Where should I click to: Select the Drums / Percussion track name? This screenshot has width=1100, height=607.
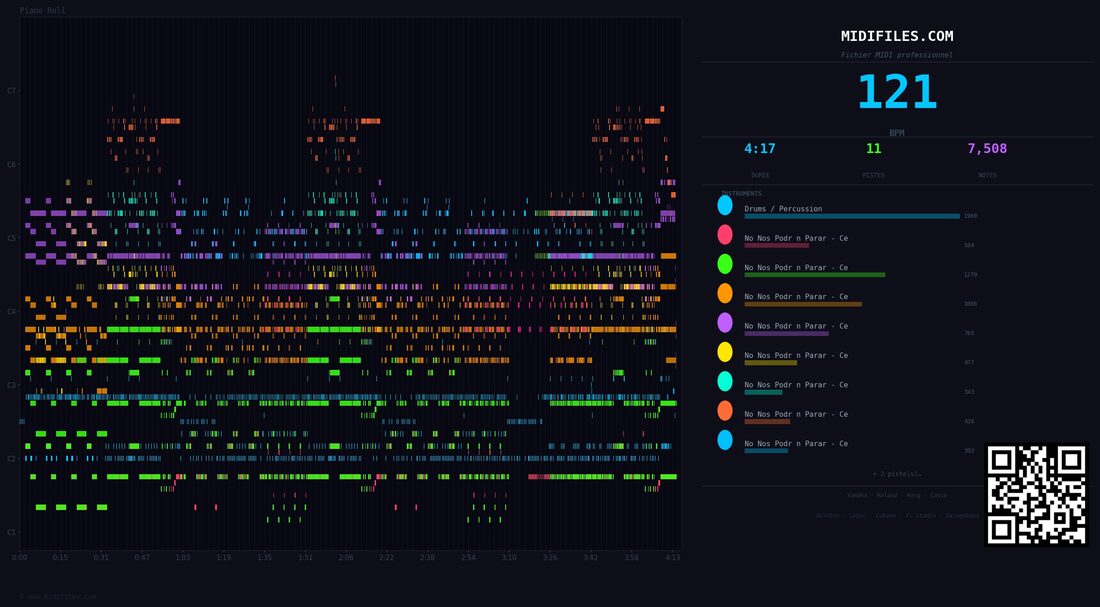(x=783, y=208)
